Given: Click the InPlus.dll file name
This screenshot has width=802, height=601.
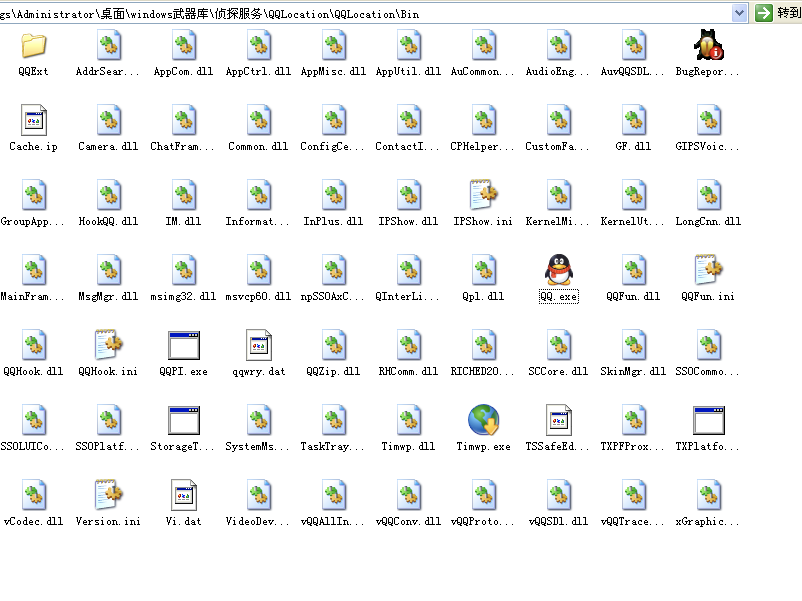Looking at the screenshot, I should click(333, 221).
